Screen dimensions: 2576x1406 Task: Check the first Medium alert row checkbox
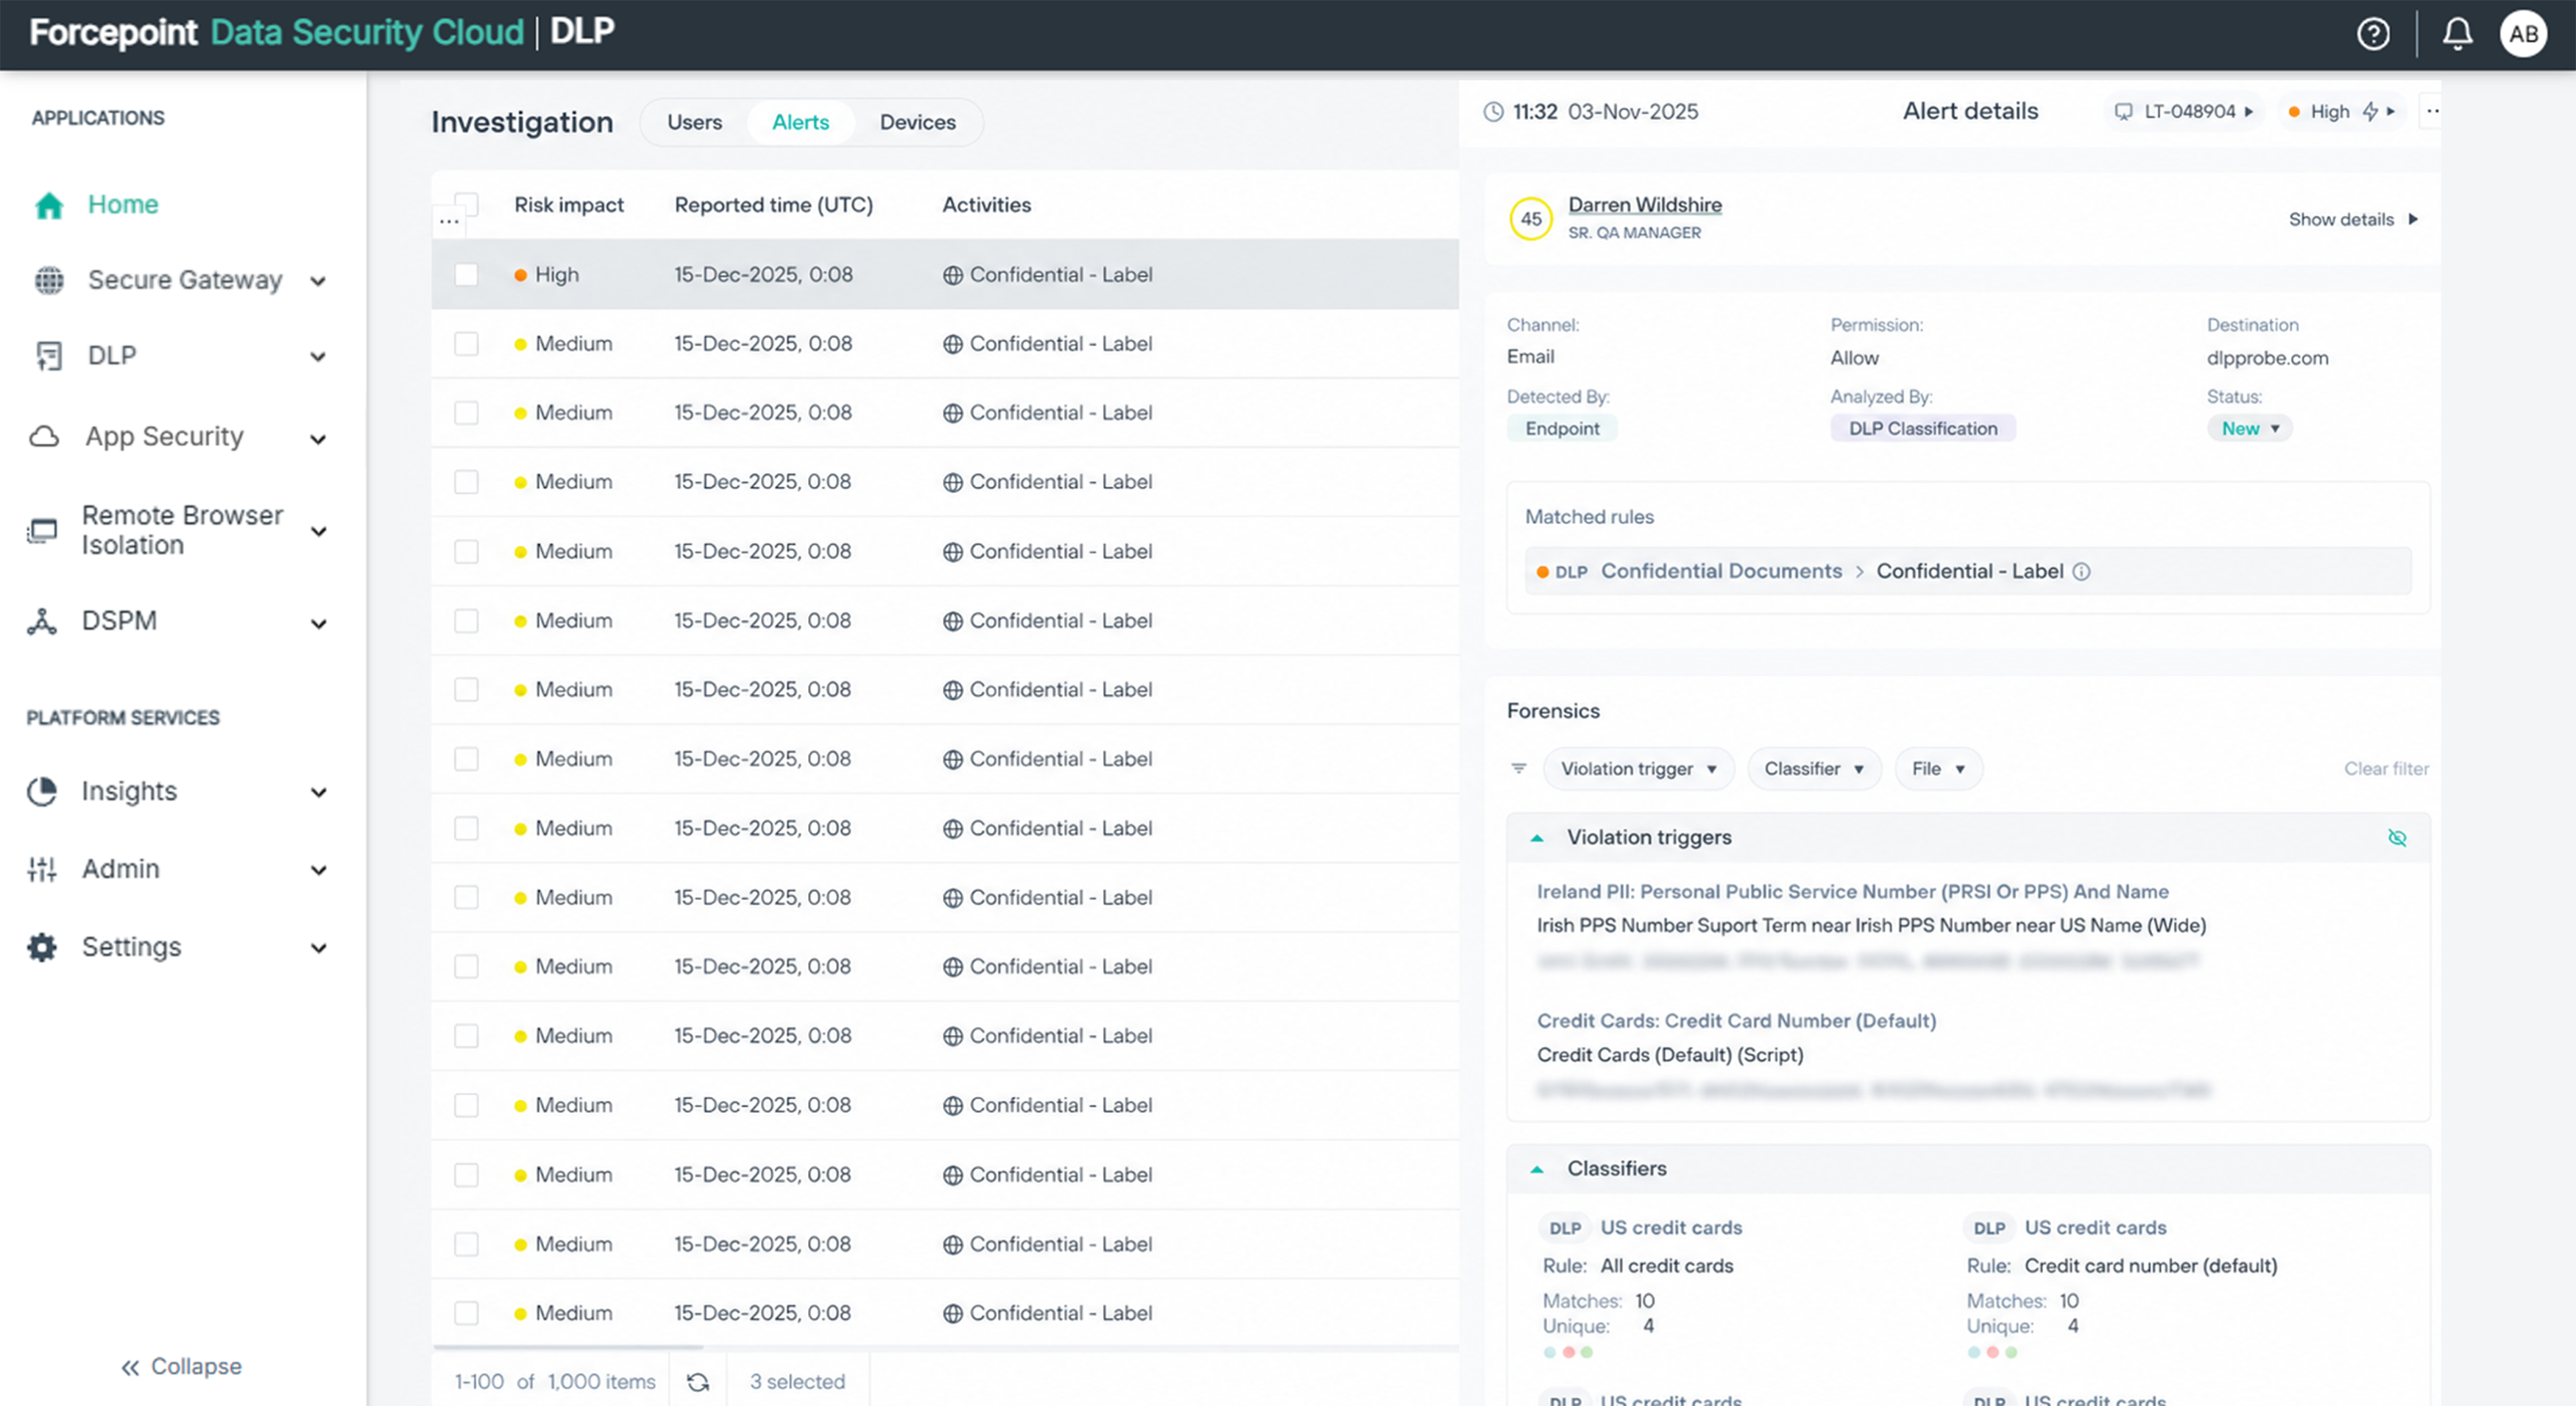pos(467,344)
